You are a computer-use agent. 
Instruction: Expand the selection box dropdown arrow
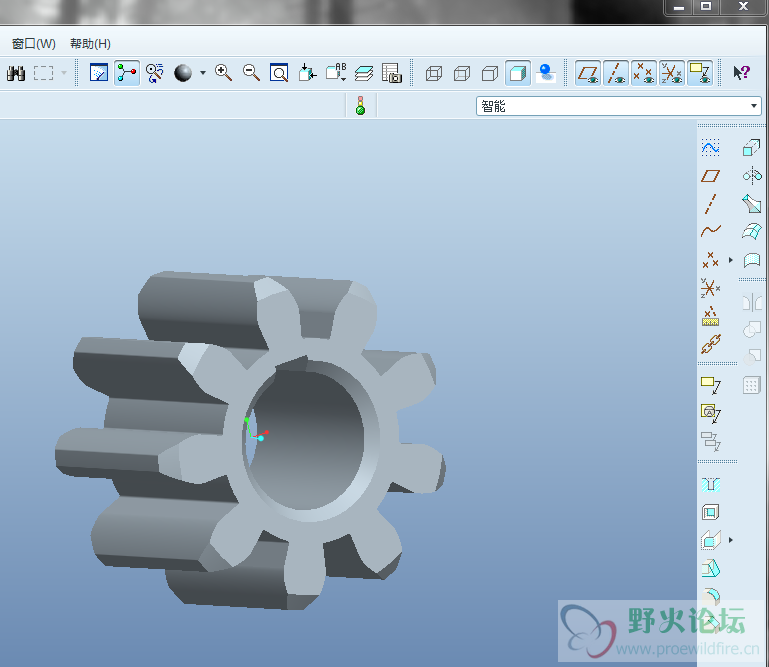pos(64,73)
